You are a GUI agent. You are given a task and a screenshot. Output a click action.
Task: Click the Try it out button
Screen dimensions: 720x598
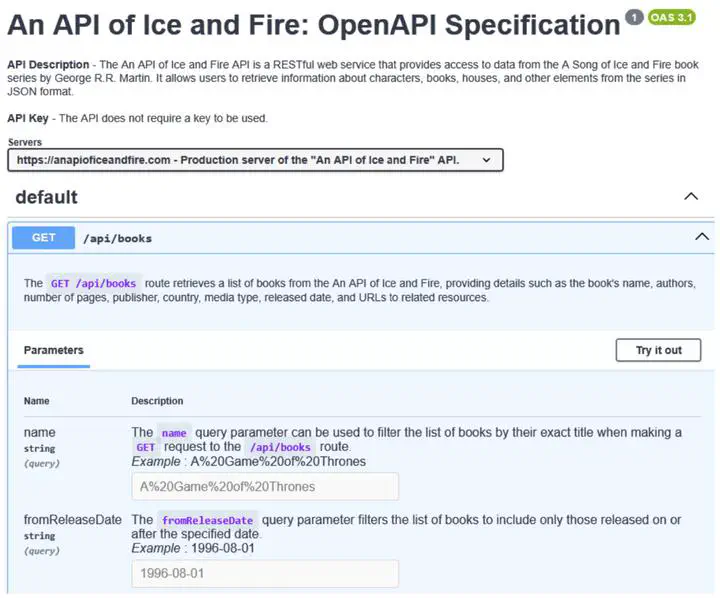tap(658, 350)
